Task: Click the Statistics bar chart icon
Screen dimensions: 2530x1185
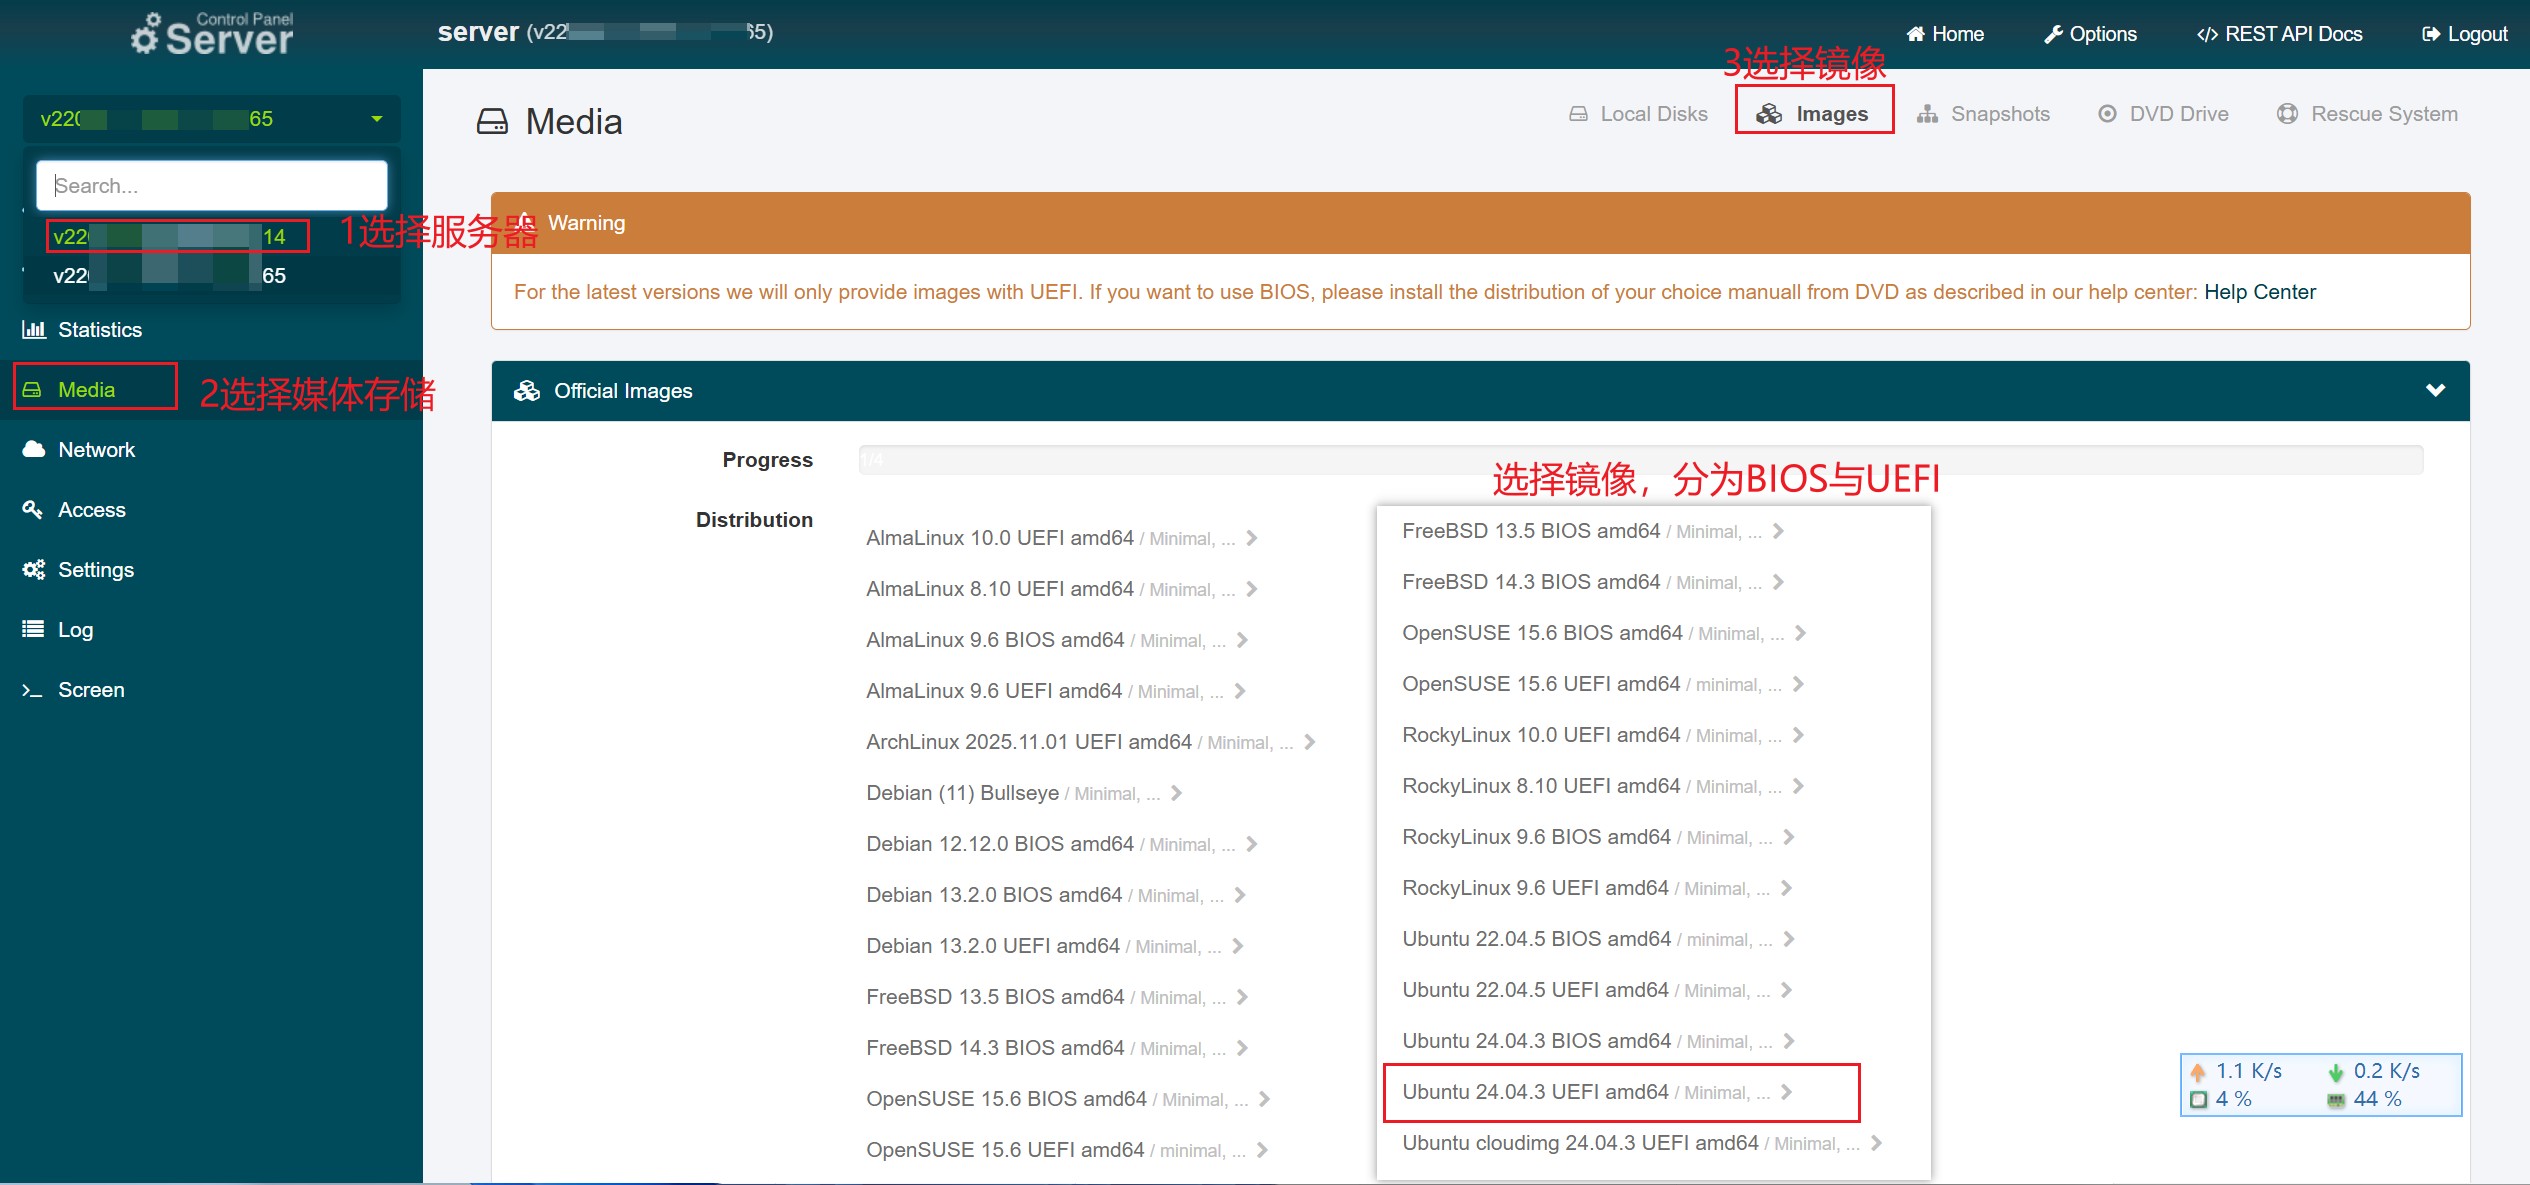Action: coord(34,330)
